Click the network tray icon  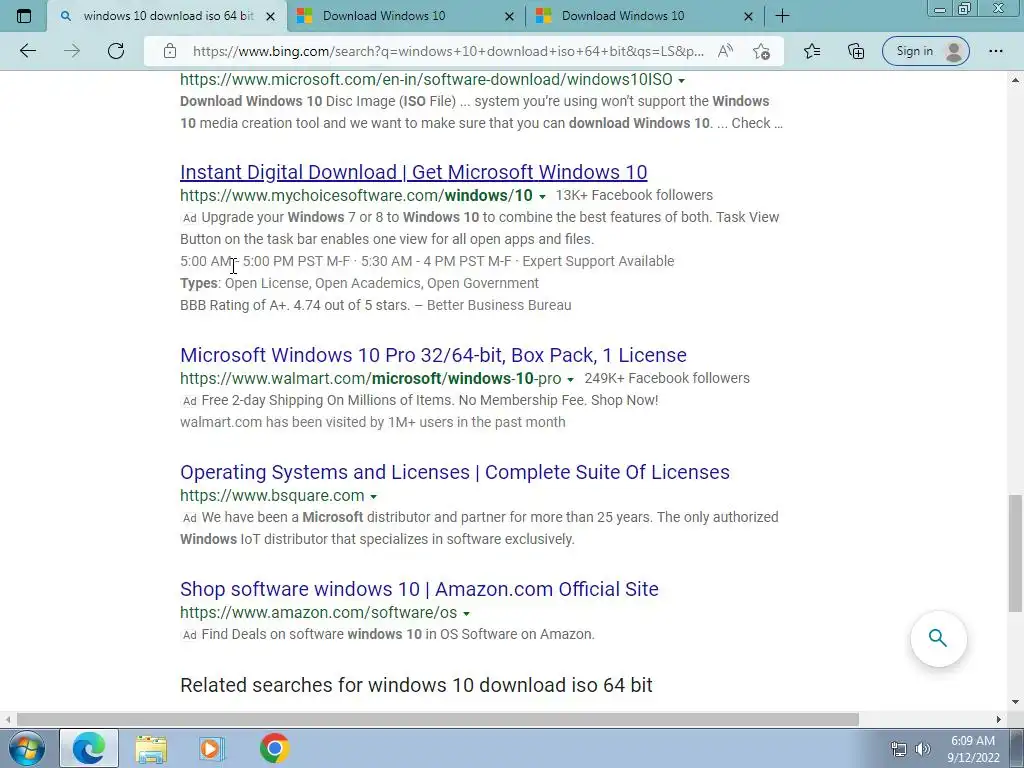point(899,749)
